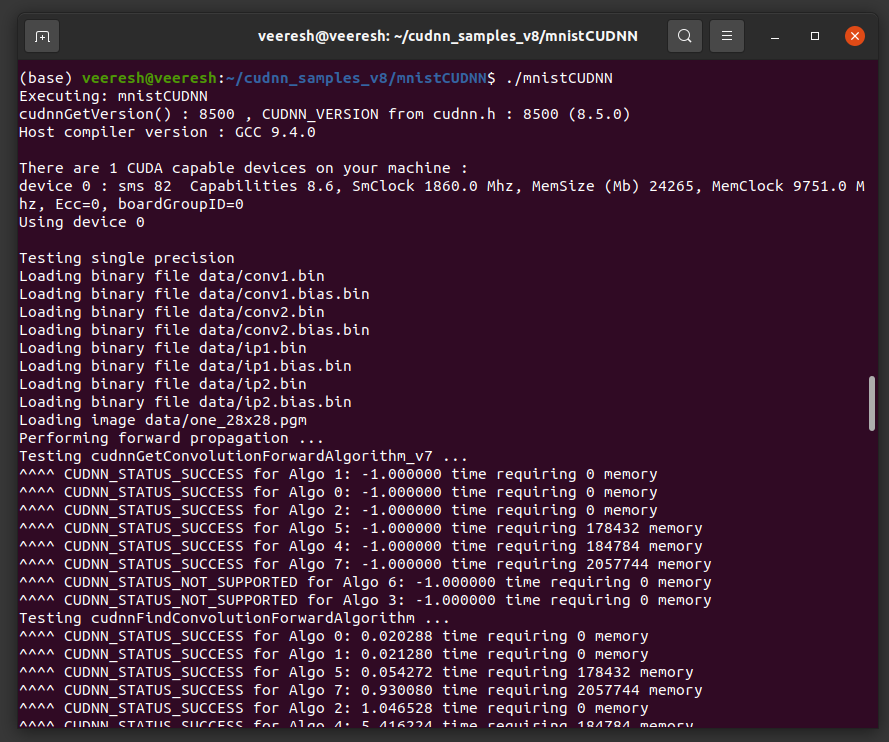Click 'Testing cudnnGetConvolutionForwardAlgorithm_v7' line
889x742 pixels.
[x=243, y=456]
